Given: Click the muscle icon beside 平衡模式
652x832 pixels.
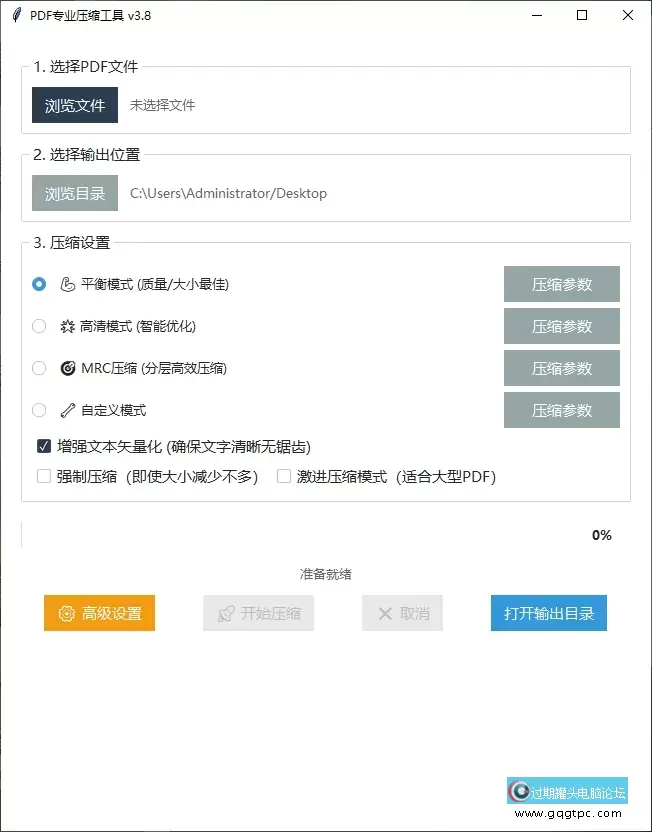Looking at the screenshot, I should 67,284.
